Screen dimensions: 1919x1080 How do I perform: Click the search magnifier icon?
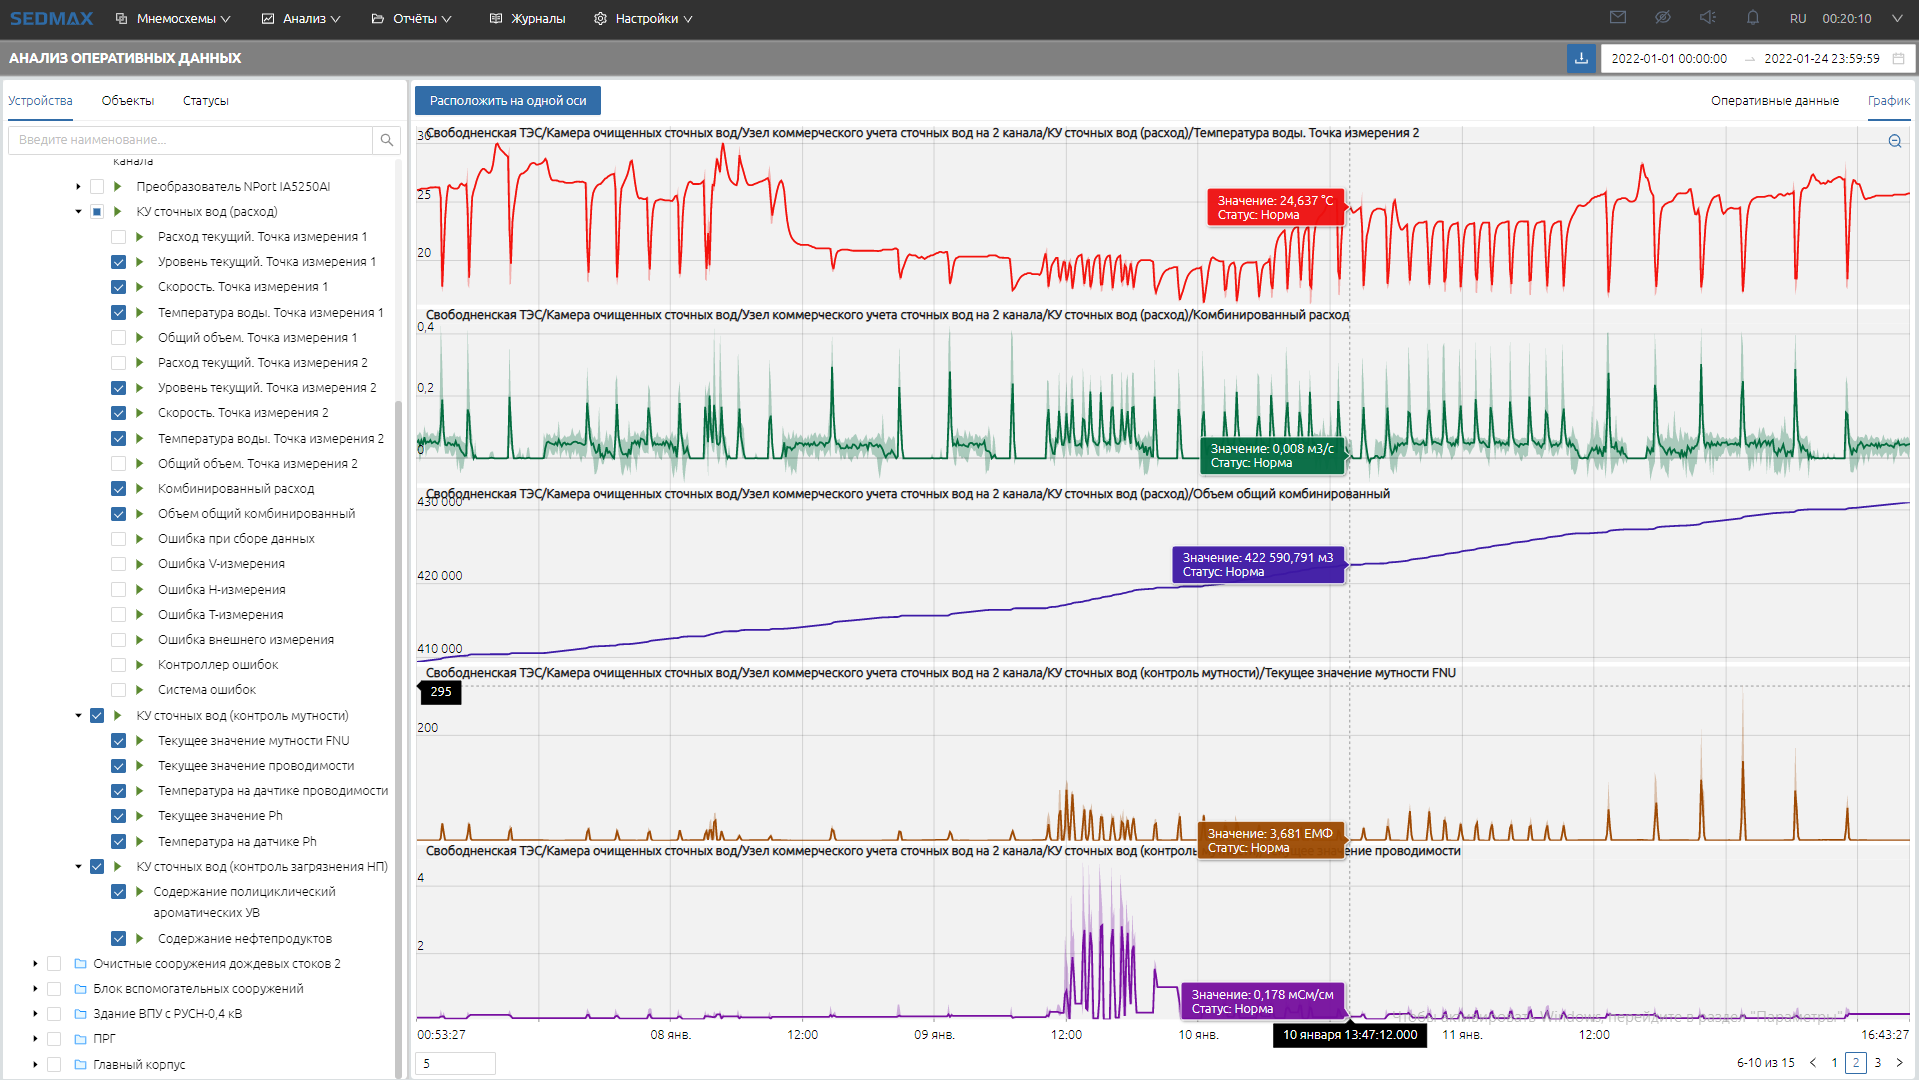click(x=387, y=140)
